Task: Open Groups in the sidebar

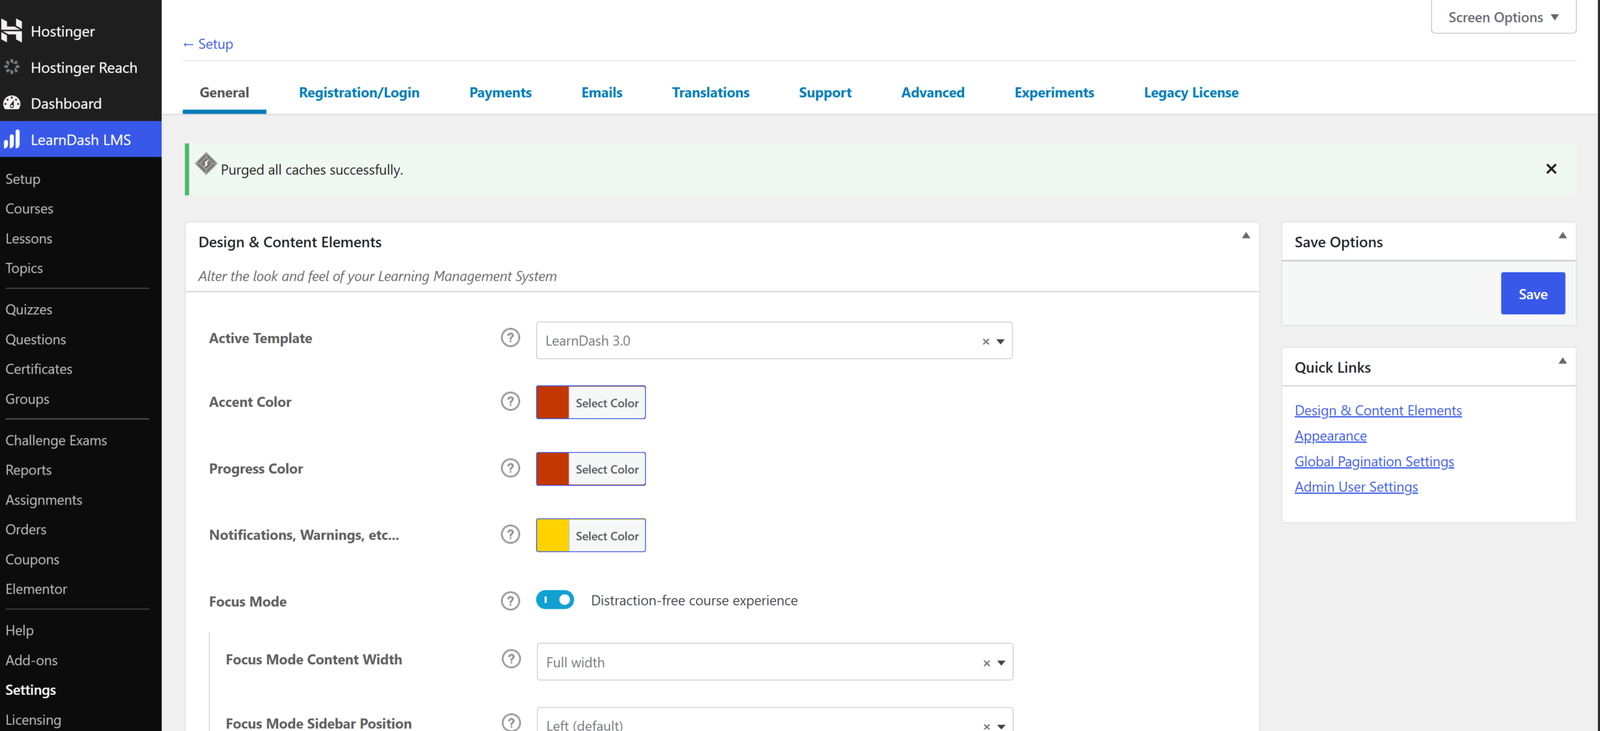Action: pos(27,399)
